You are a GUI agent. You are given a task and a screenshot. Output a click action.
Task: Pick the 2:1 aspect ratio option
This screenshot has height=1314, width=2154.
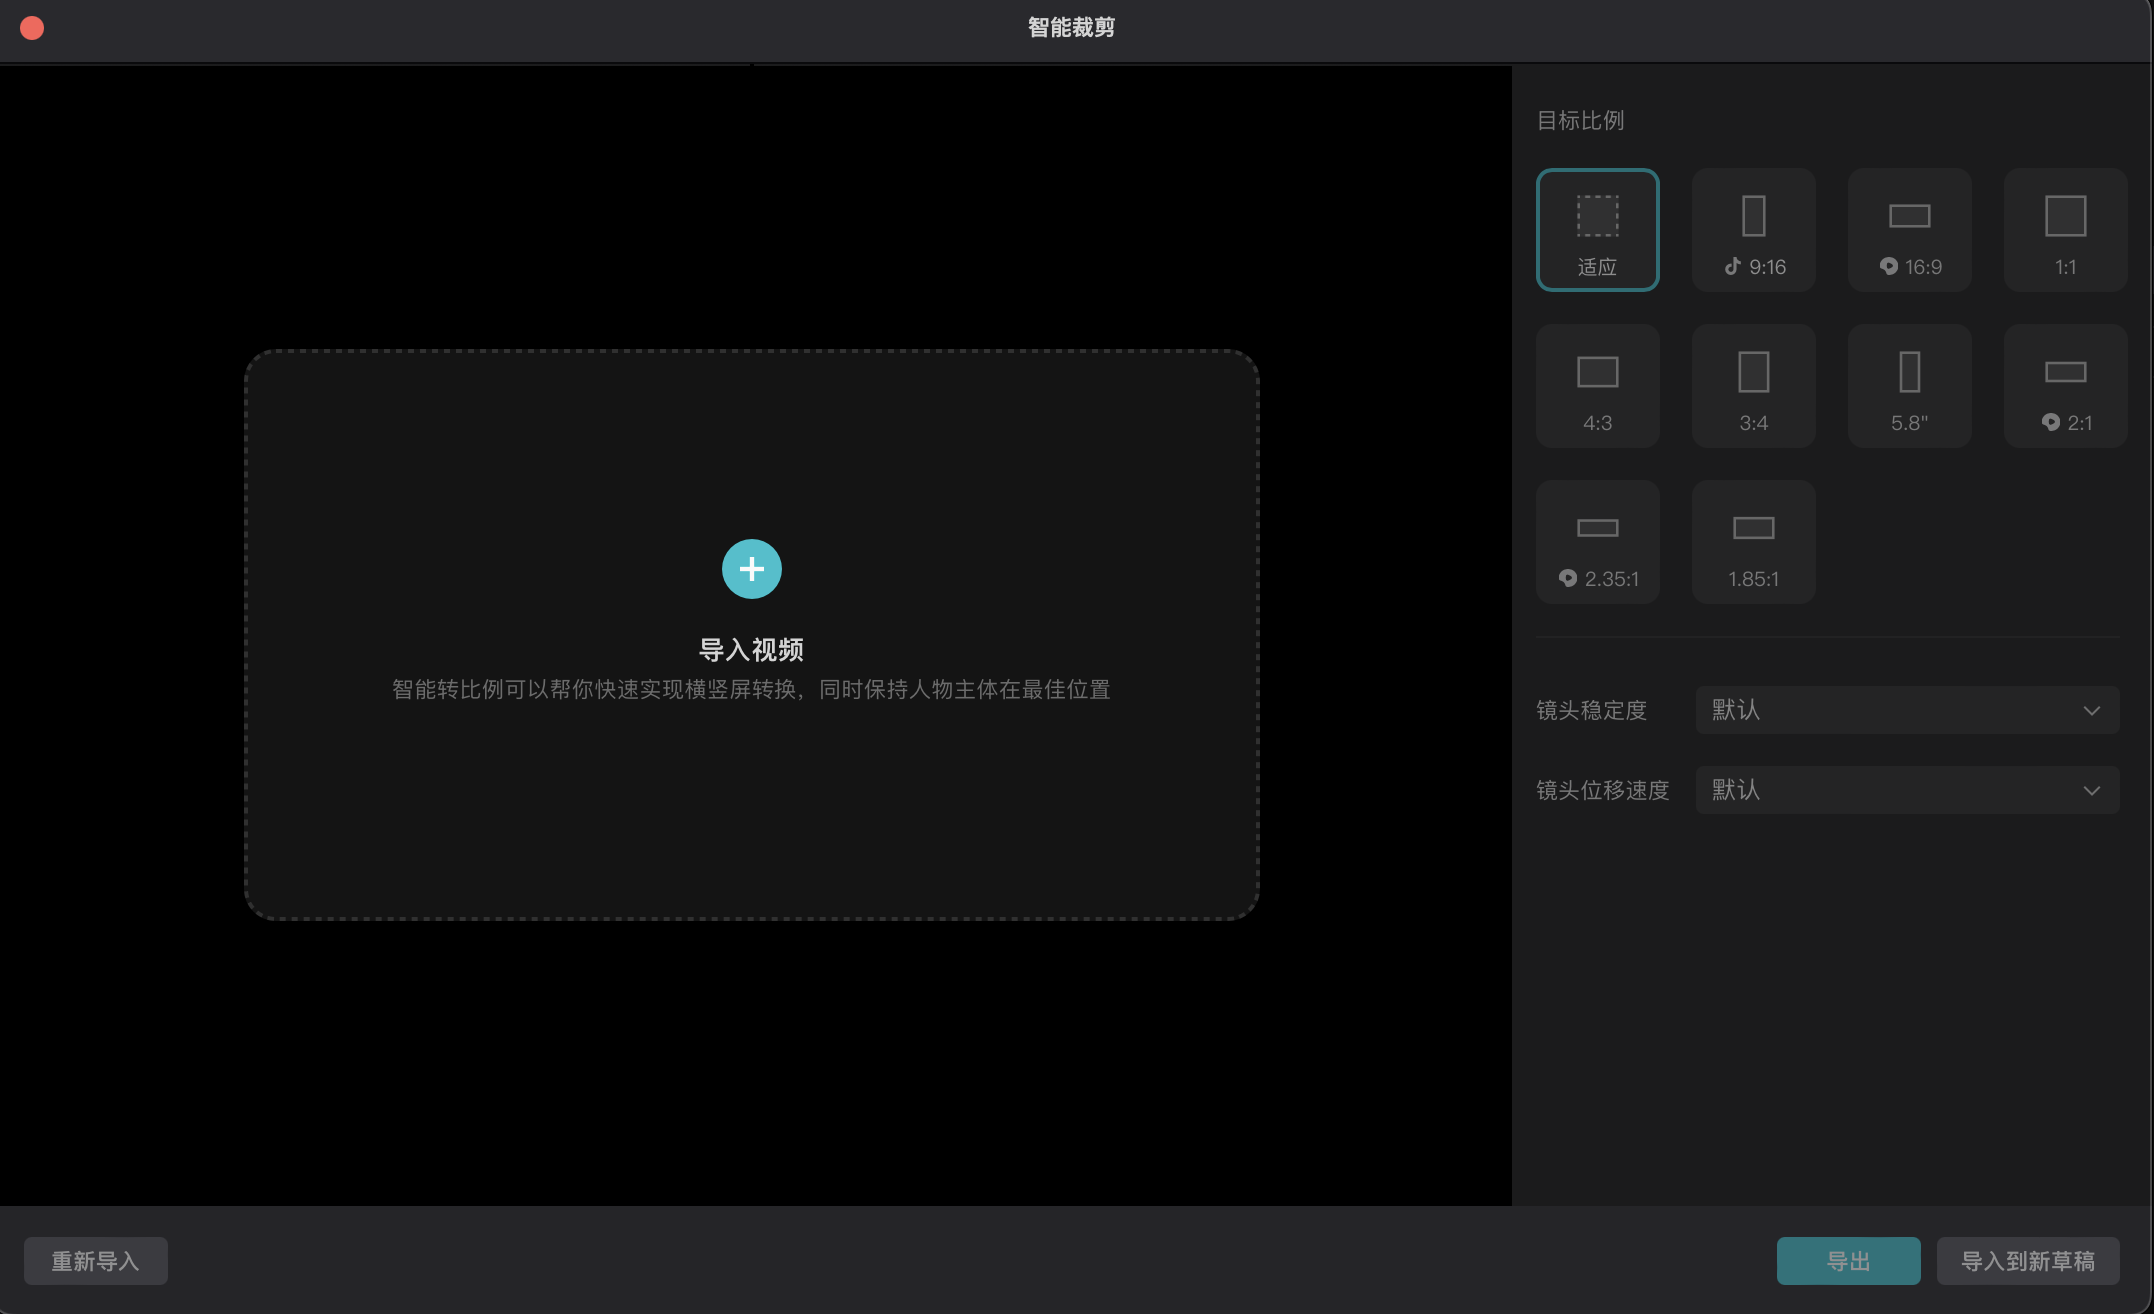coord(2065,386)
